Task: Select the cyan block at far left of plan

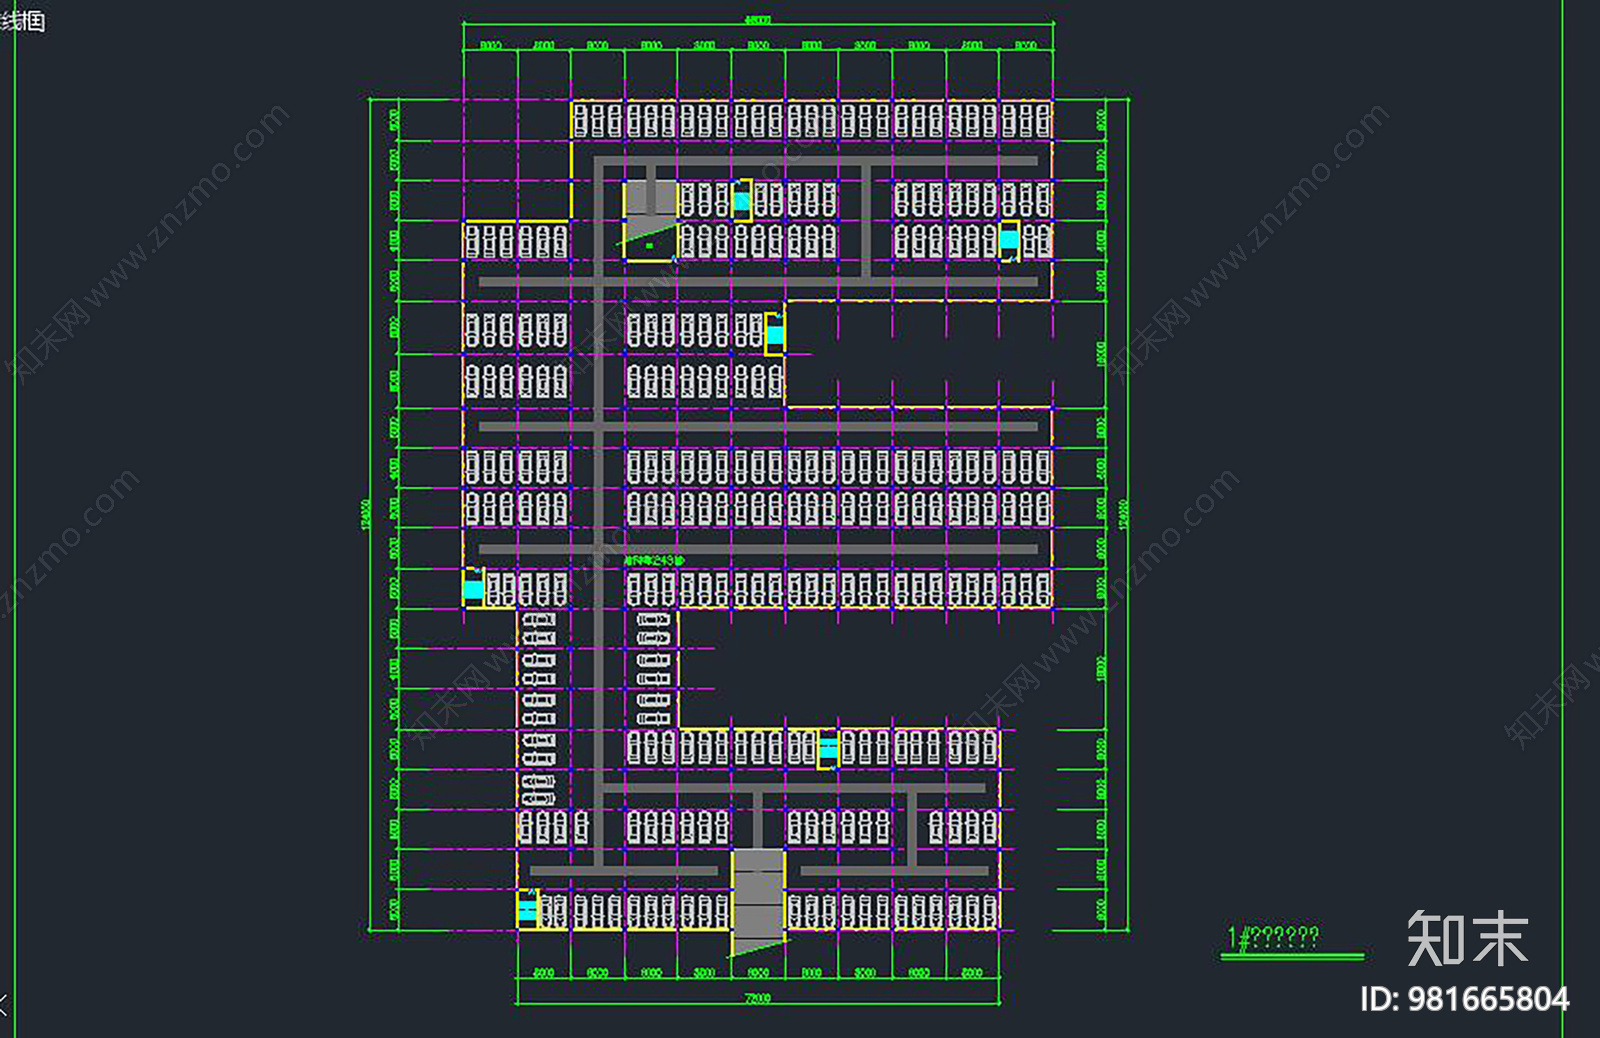Action: pos(473,590)
